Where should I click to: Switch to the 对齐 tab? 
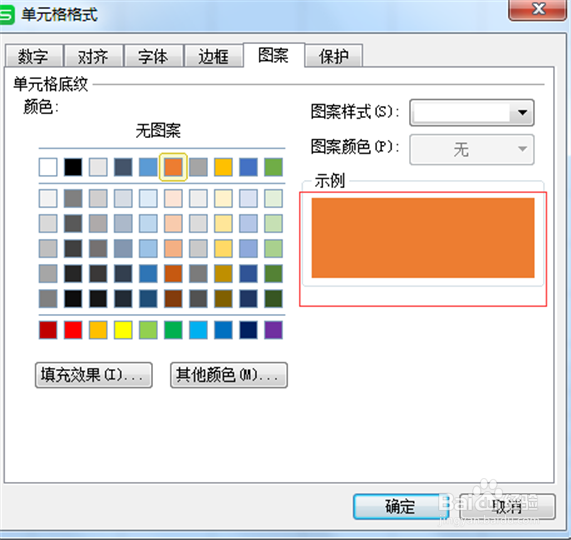[x=94, y=56]
